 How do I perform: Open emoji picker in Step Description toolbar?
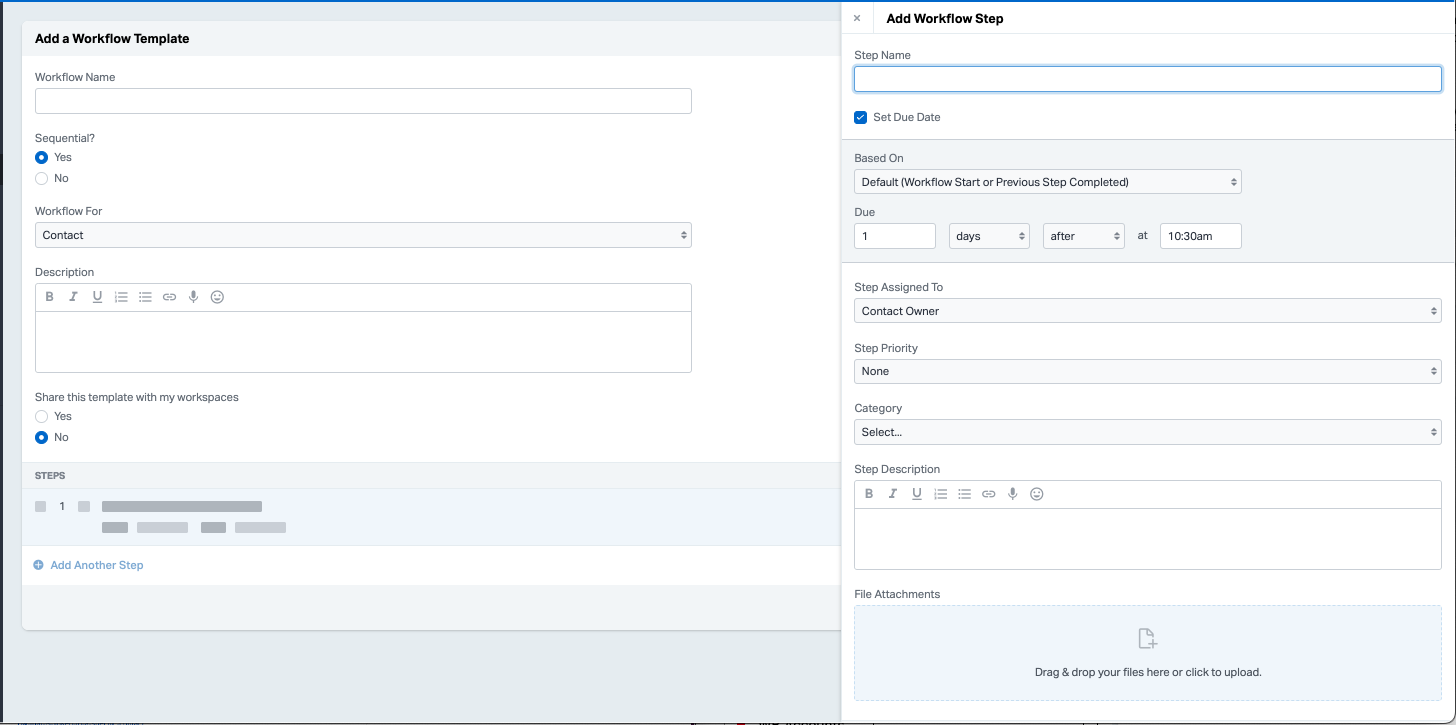point(1037,494)
